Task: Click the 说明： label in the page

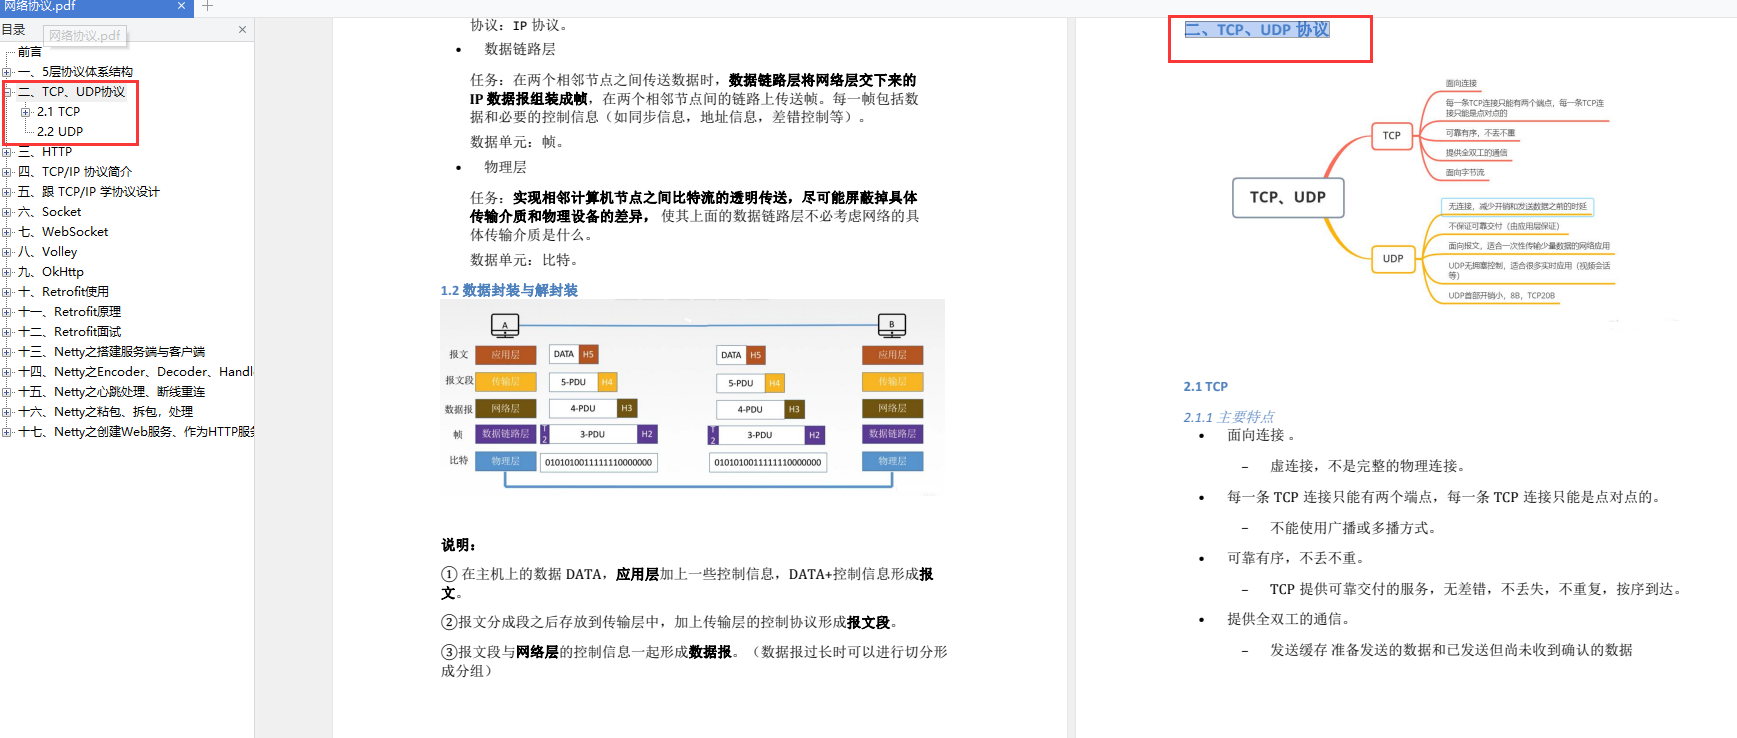Action: (459, 545)
